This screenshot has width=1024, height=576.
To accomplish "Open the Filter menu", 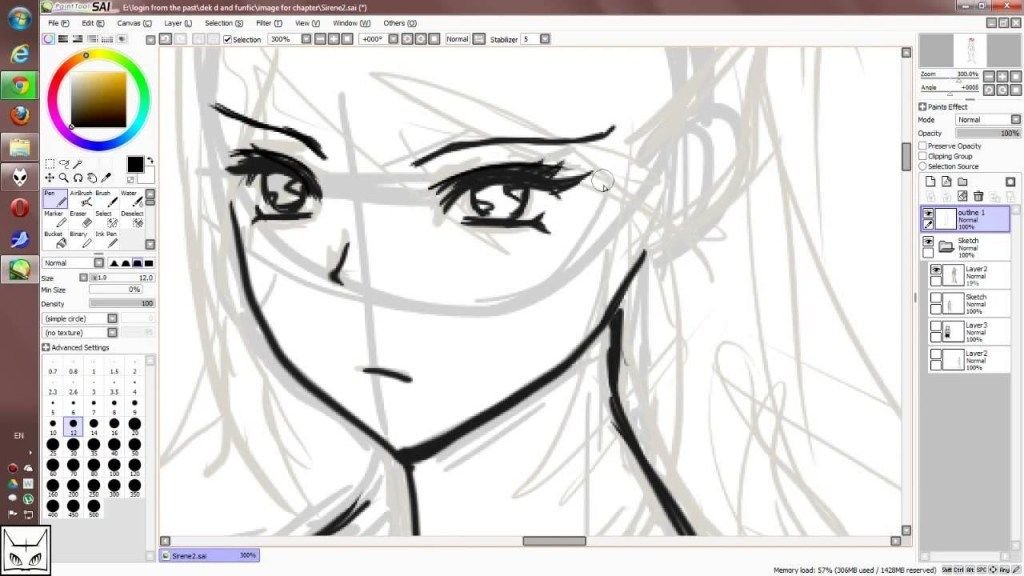I will tap(268, 23).
